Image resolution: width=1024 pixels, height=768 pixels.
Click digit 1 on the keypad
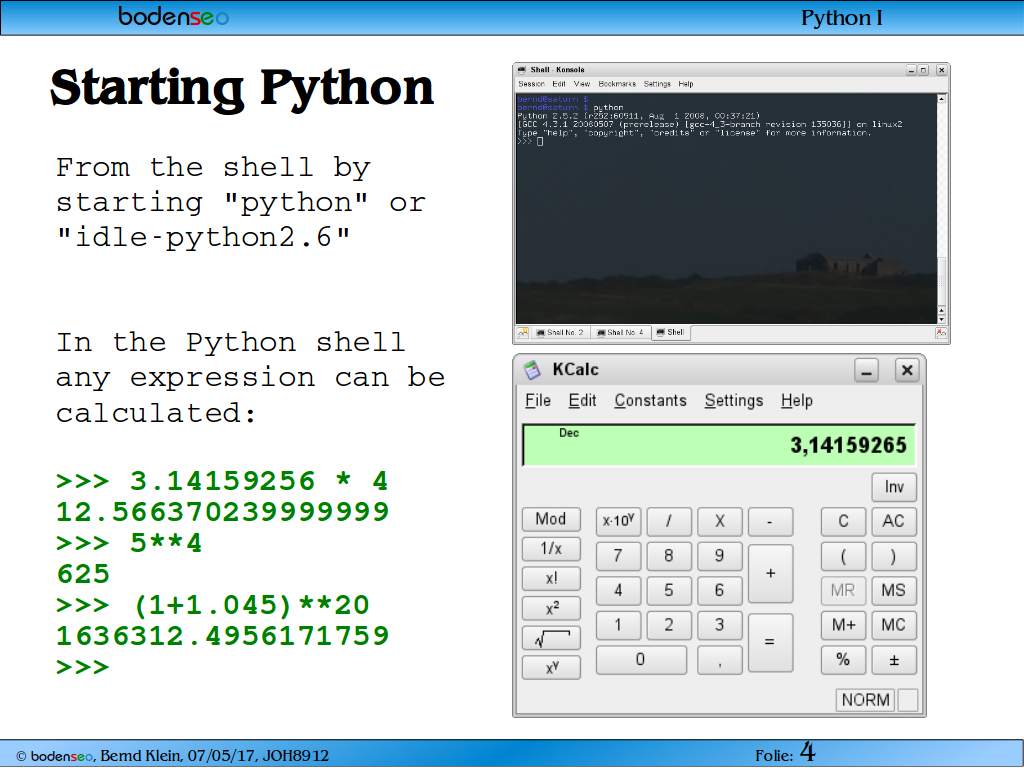618,625
